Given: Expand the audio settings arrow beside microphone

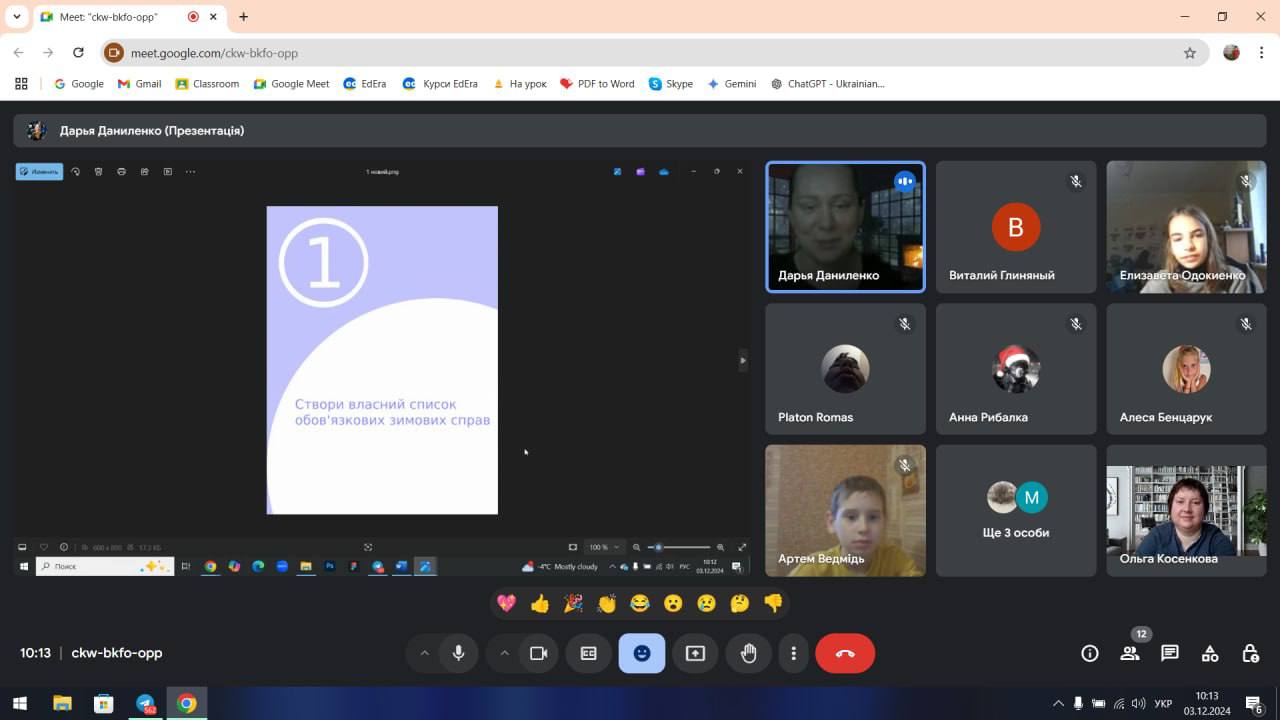Looking at the screenshot, I should 424,653.
